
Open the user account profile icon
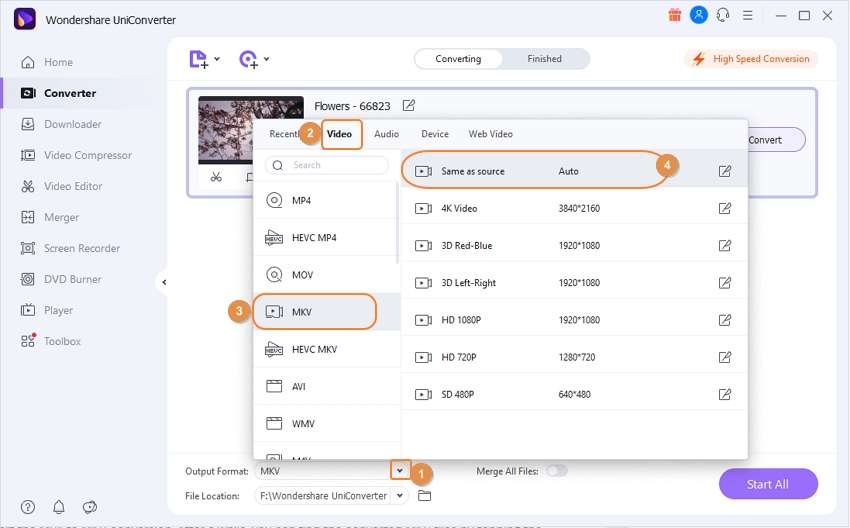pos(699,15)
